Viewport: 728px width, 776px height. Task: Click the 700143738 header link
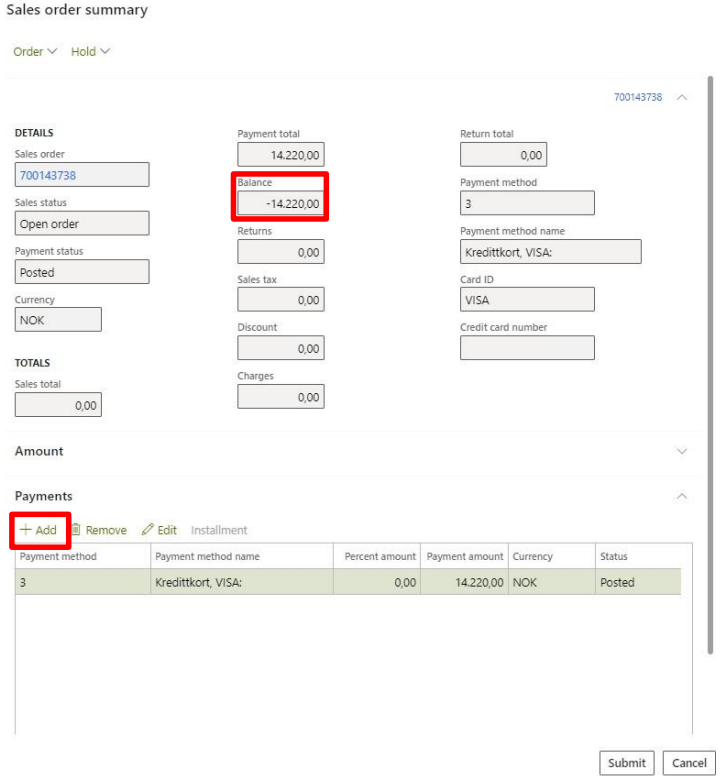click(x=637, y=98)
